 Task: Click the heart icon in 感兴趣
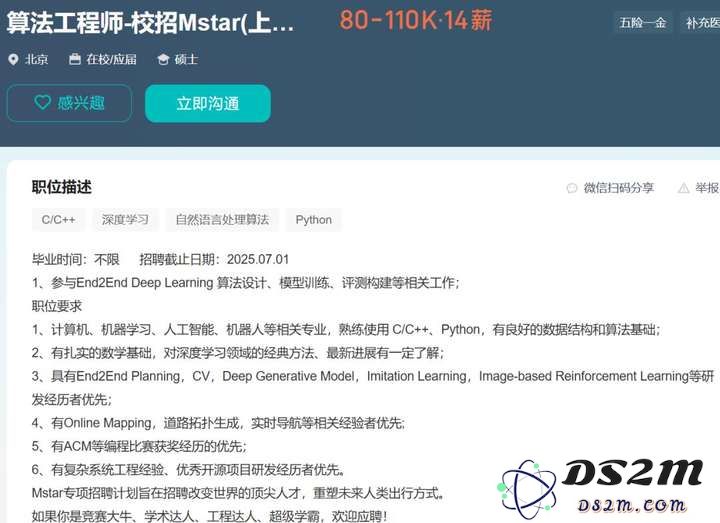[x=43, y=102]
